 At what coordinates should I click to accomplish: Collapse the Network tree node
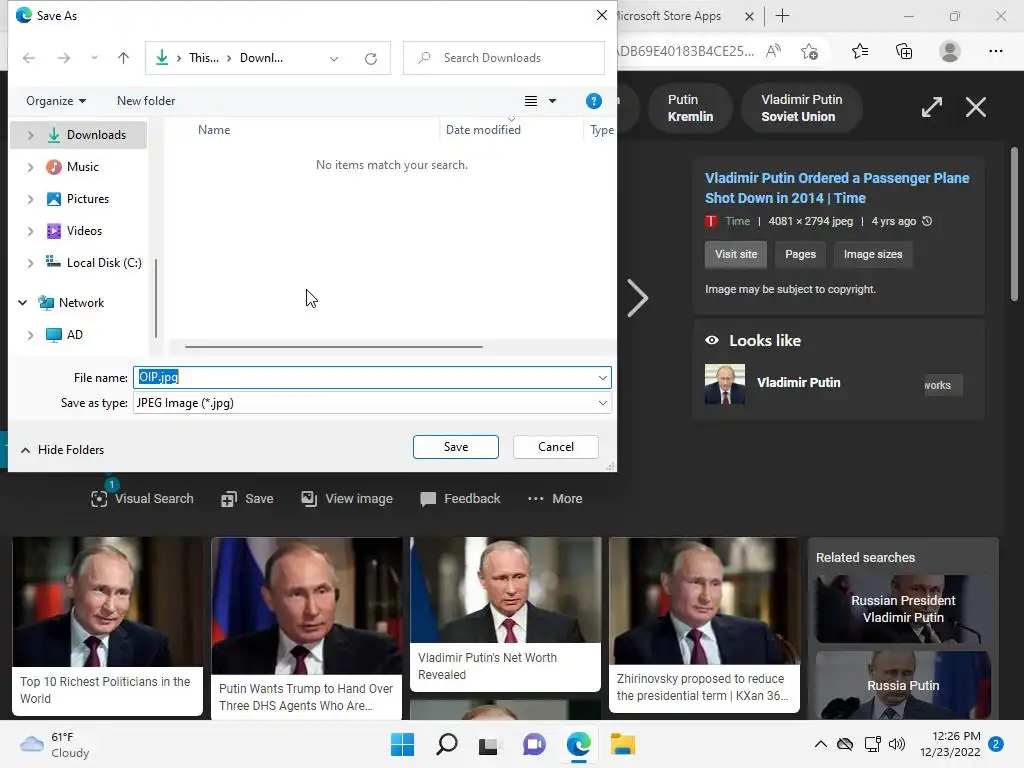[23, 302]
